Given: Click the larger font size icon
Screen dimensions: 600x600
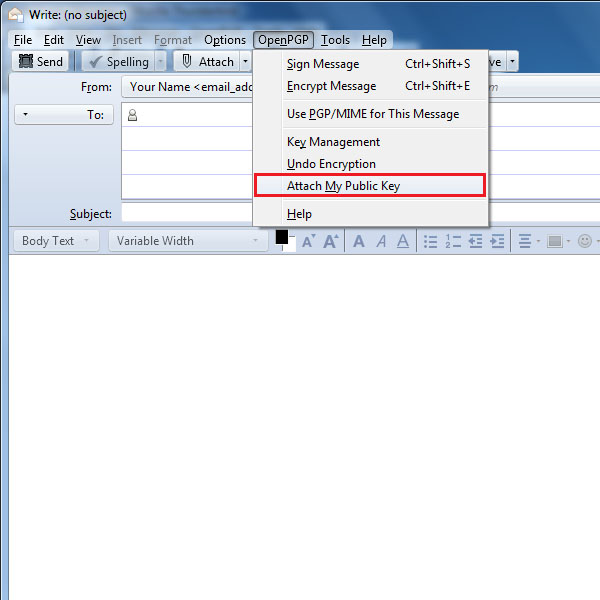Looking at the screenshot, I should point(331,241).
